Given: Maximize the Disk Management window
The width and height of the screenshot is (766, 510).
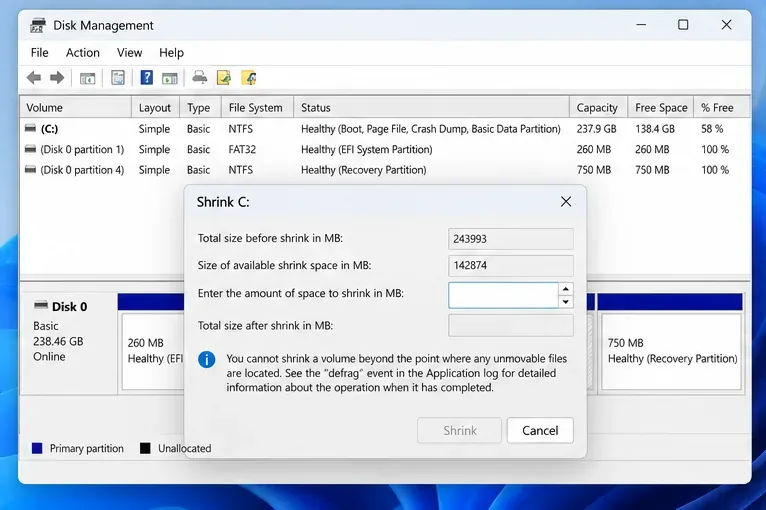Looking at the screenshot, I should point(683,24).
